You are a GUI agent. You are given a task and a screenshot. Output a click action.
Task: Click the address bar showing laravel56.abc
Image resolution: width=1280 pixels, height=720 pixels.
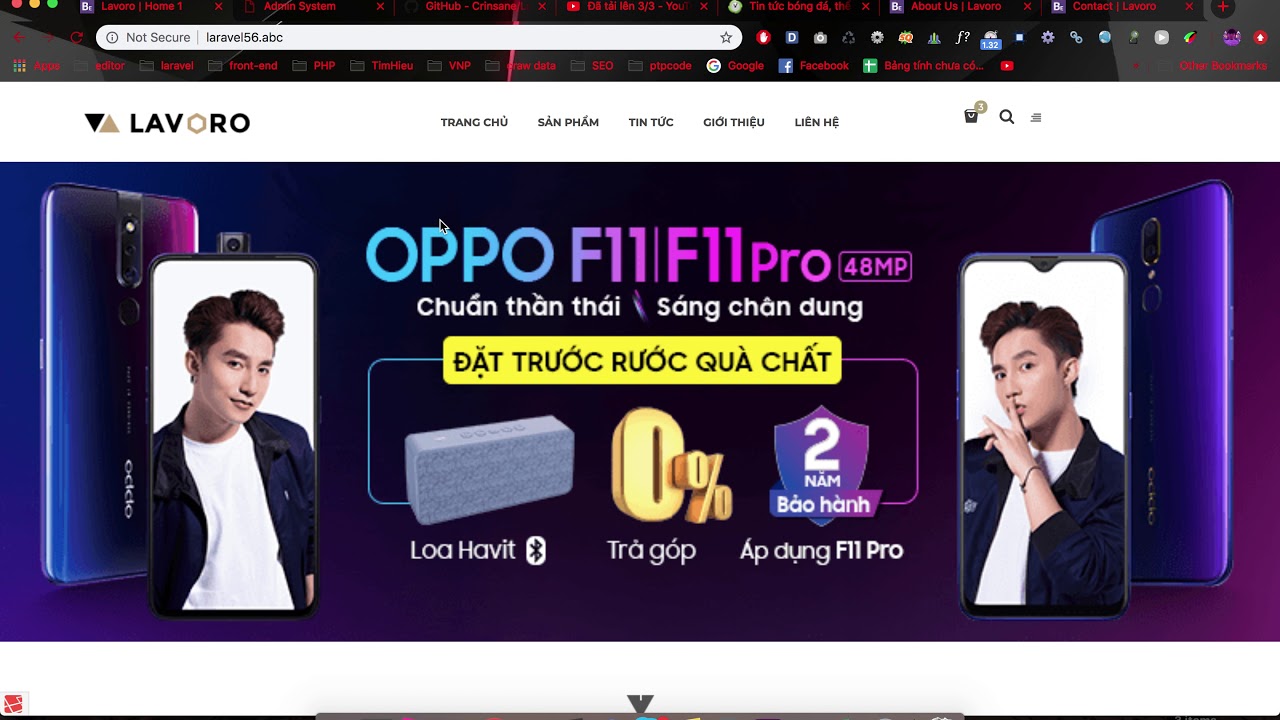[x=420, y=38]
